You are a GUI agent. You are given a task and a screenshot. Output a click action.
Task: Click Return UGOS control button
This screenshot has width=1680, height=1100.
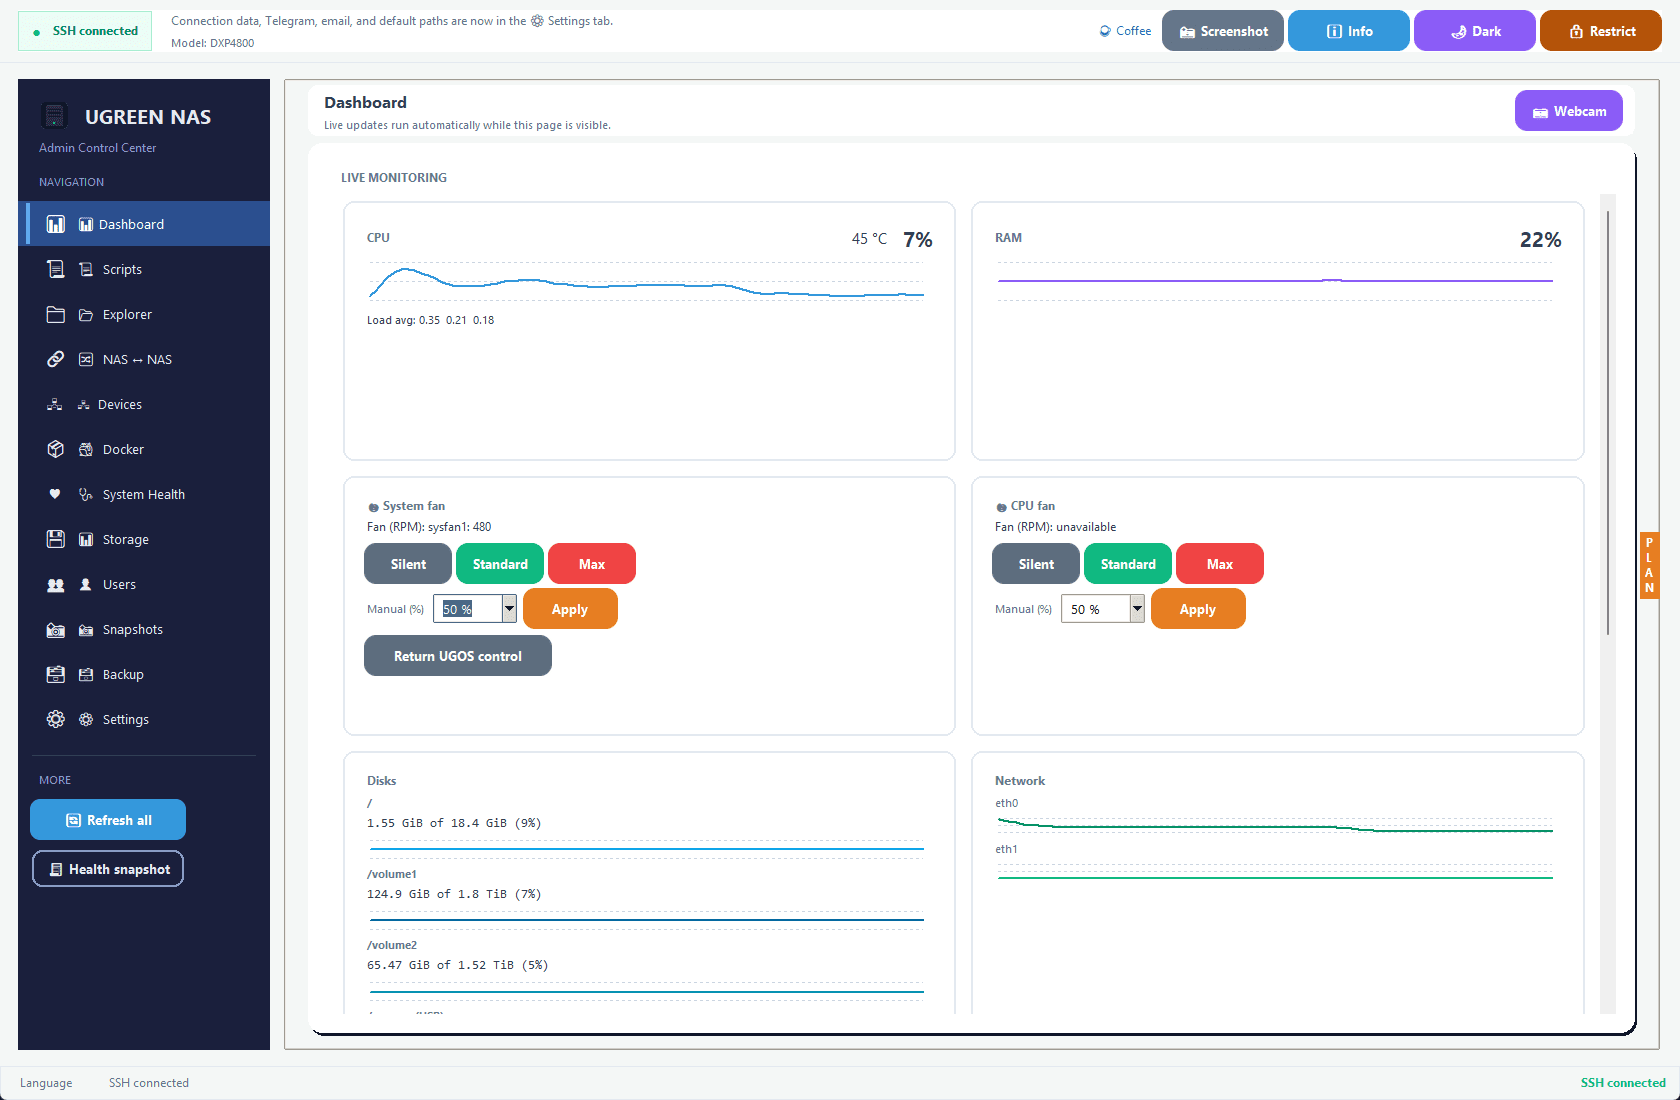pos(458,656)
